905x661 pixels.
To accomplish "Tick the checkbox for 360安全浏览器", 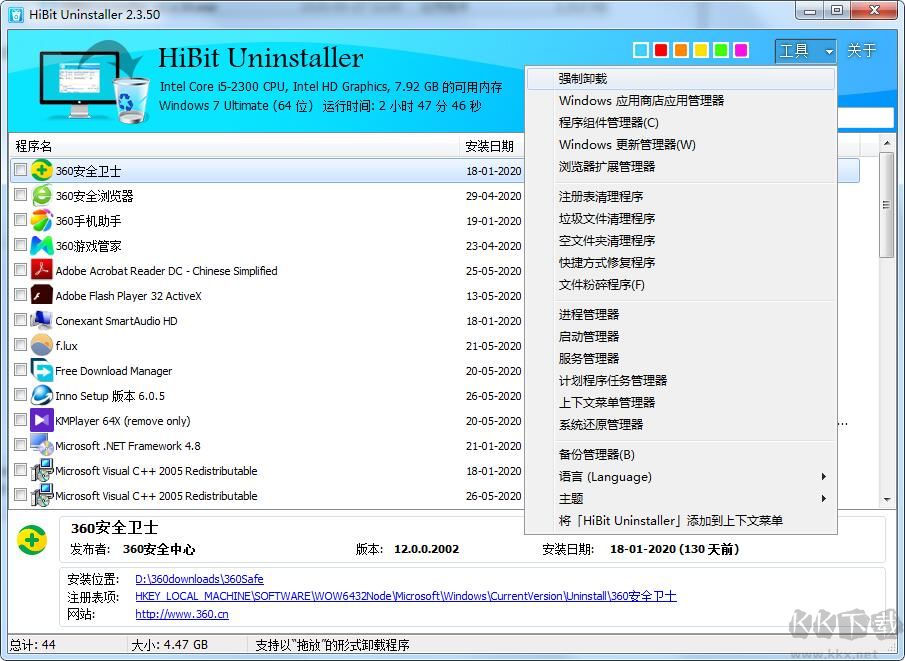I will tap(20, 195).
